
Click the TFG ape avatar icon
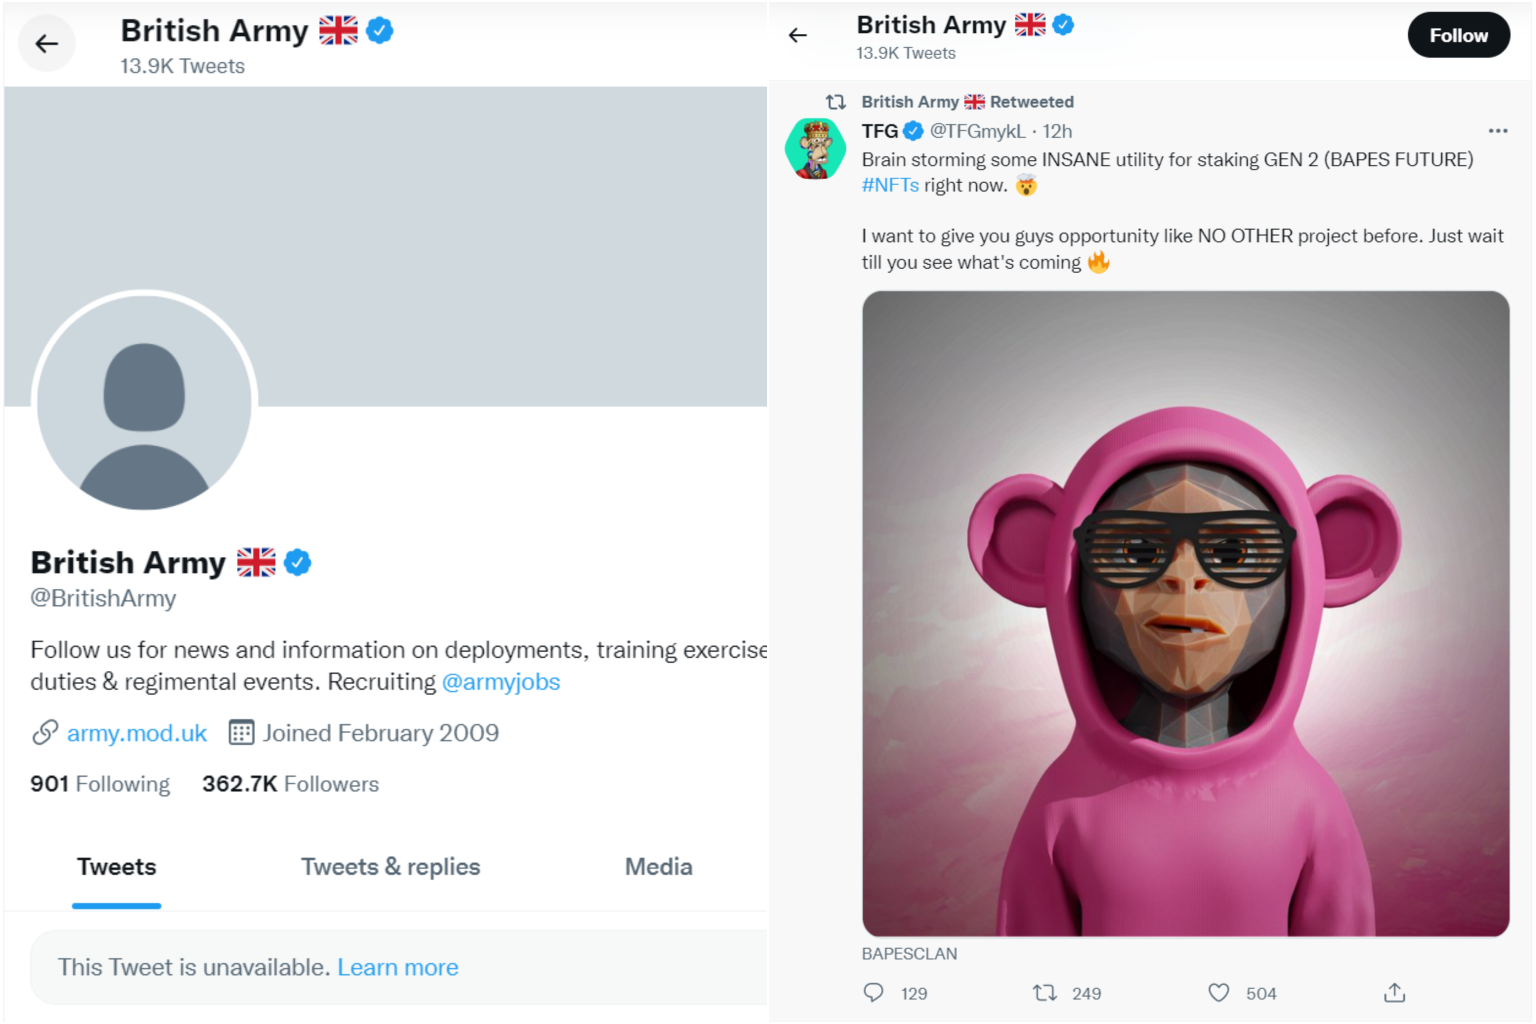tap(816, 148)
